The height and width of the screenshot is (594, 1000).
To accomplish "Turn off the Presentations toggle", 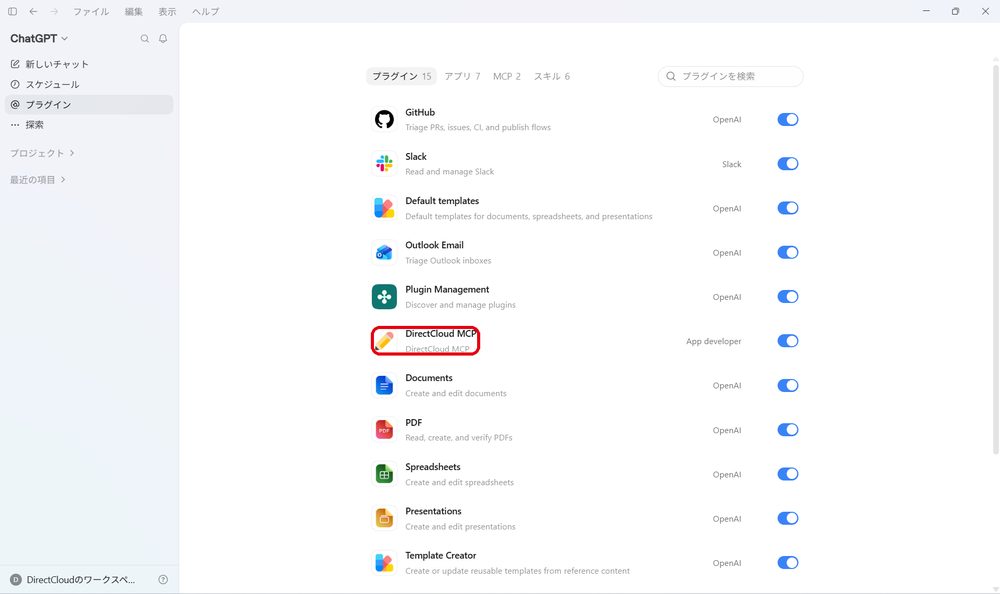I will click(788, 518).
